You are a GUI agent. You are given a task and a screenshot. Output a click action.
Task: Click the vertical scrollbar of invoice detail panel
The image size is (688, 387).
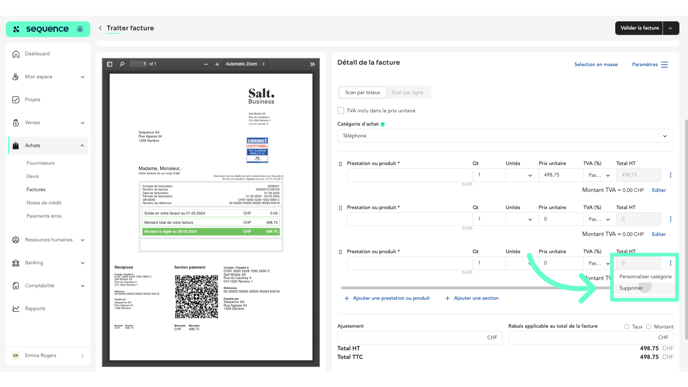(x=685, y=229)
